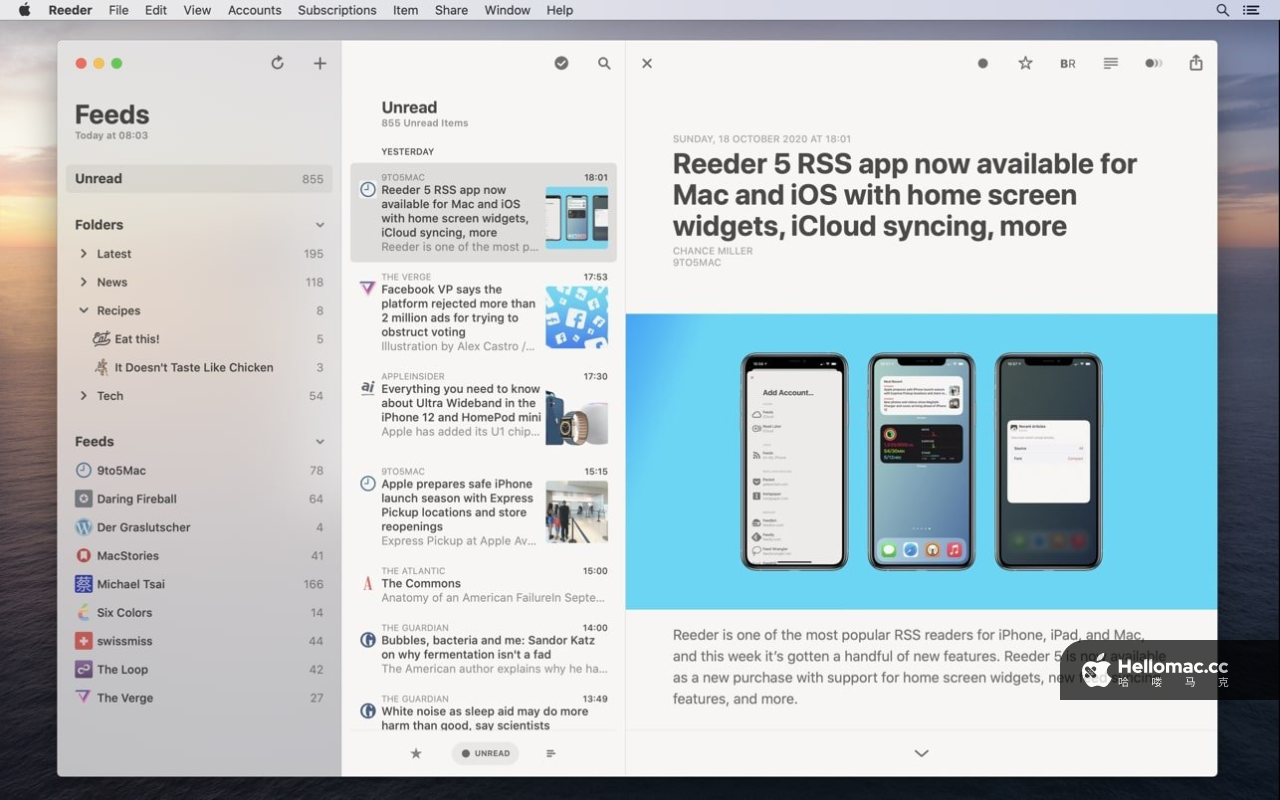Click the 9TO5MAC source under the headline
1280x800 pixels.
click(x=697, y=262)
